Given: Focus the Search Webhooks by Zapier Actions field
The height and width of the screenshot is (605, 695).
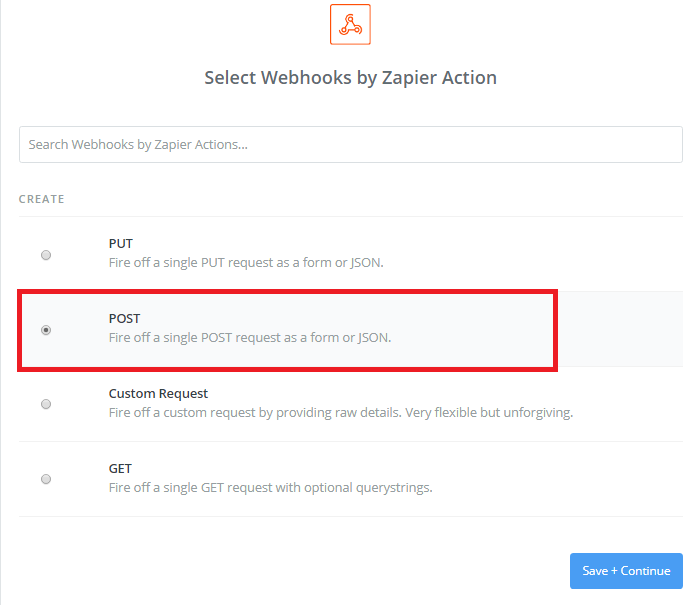Looking at the screenshot, I should click(351, 144).
